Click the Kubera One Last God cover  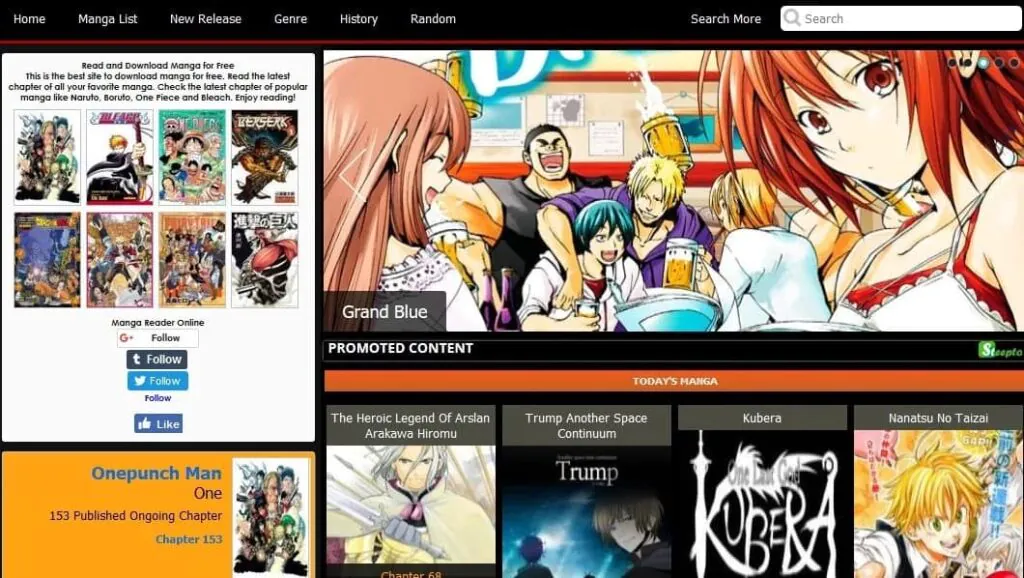(x=762, y=504)
